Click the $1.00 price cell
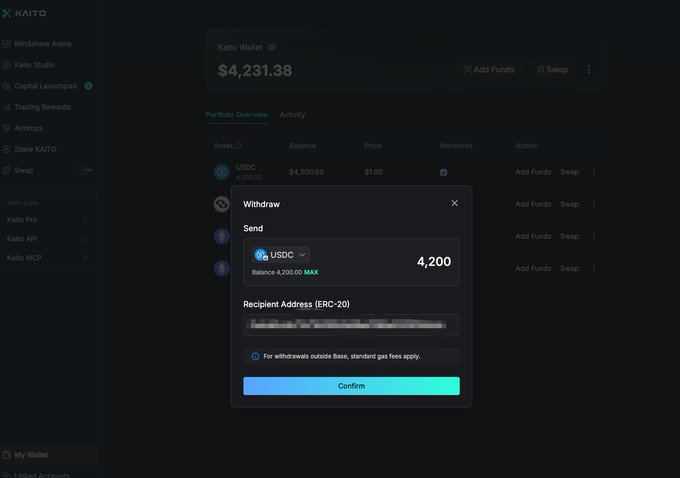This screenshot has width=680, height=478. (x=373, y=172)
